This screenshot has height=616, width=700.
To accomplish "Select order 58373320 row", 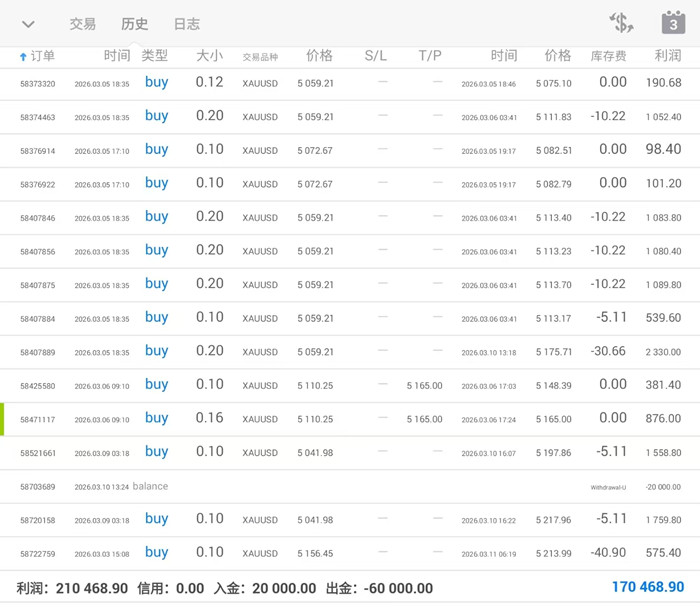I will 350,83.
